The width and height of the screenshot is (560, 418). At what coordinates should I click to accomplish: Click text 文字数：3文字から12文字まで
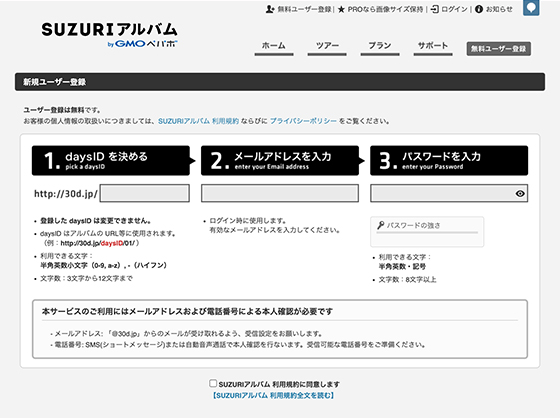coord(86,278)
